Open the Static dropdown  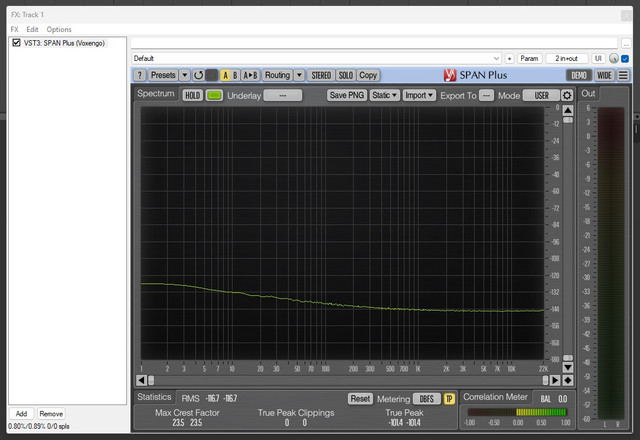tap(384, 96)
